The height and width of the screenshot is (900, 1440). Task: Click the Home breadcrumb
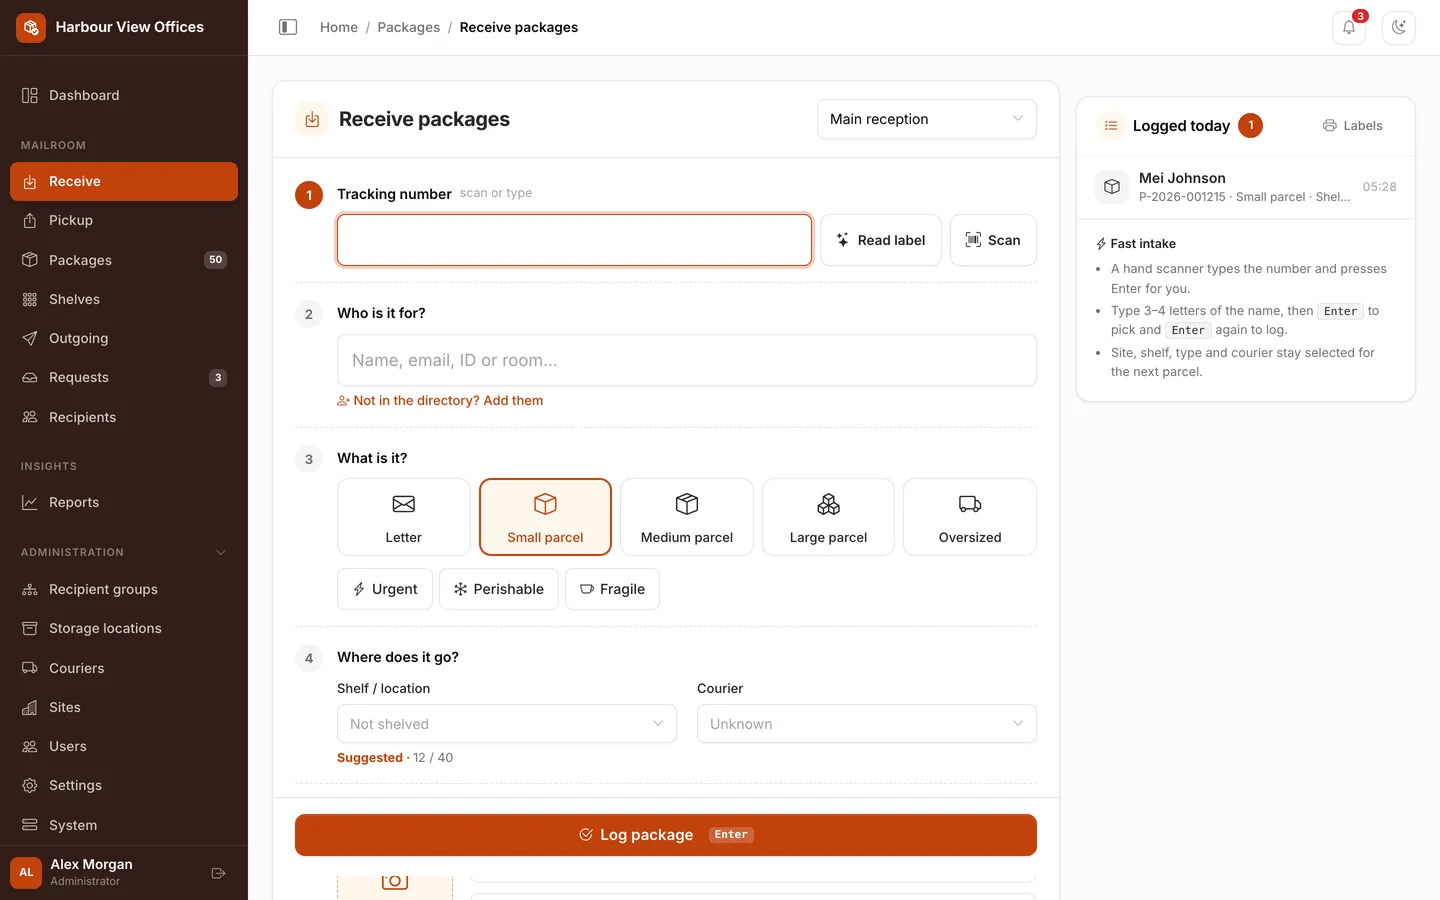[339, 27]
